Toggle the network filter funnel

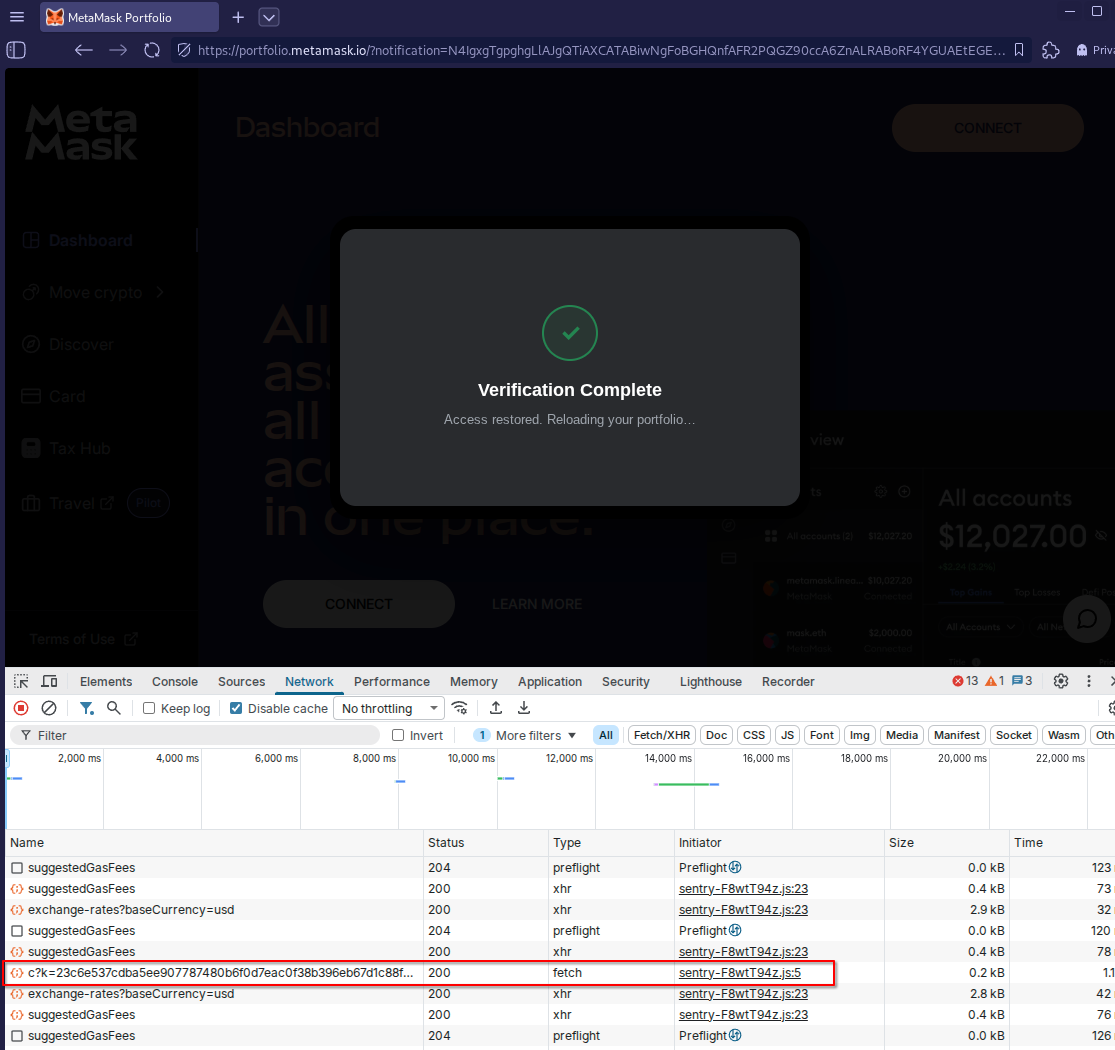[87, 707]
